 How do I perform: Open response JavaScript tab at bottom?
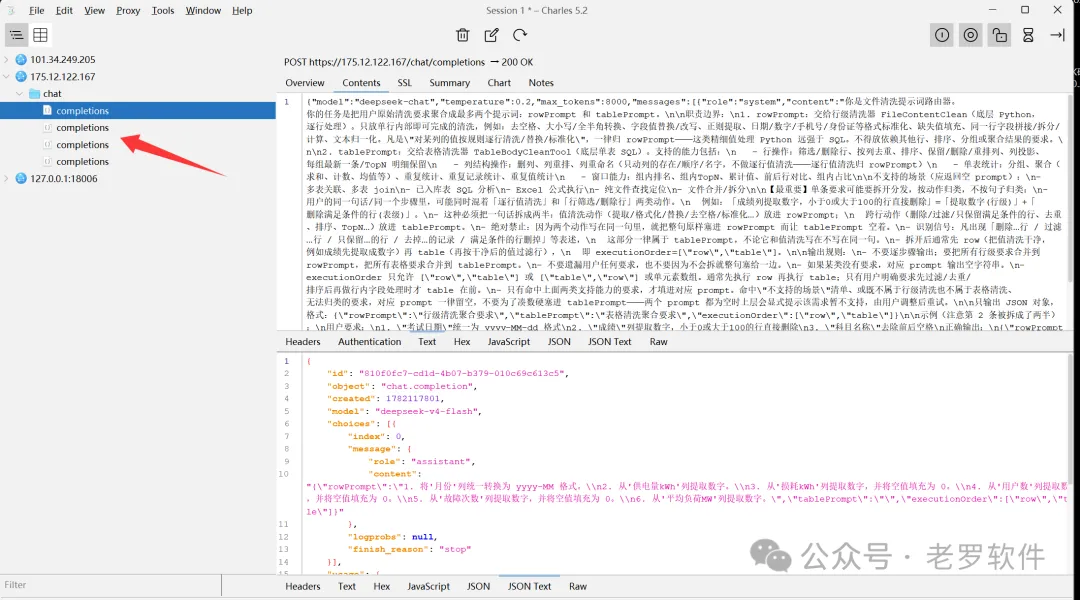click(x=428, y=586)
